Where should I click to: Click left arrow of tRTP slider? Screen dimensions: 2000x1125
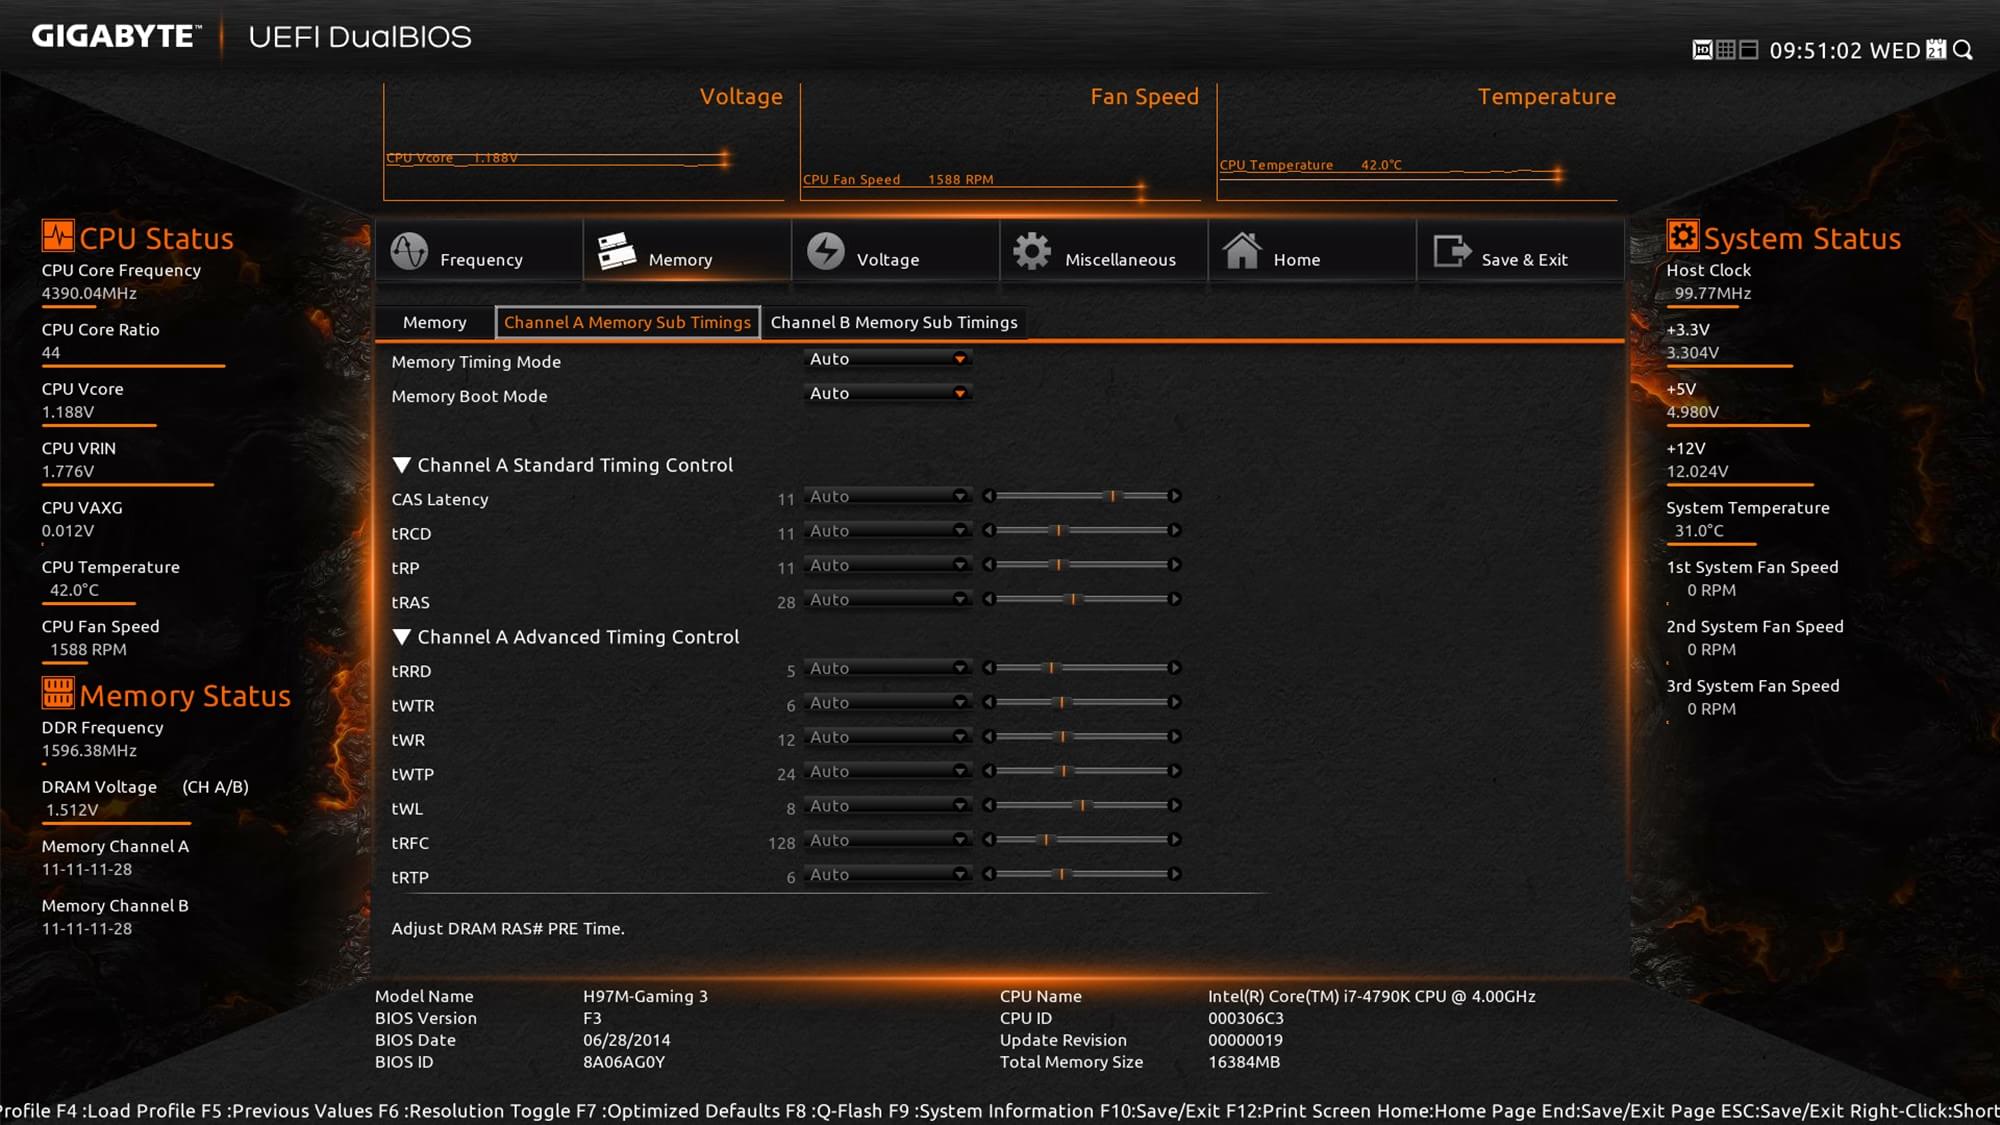click(x=988, y=874)
